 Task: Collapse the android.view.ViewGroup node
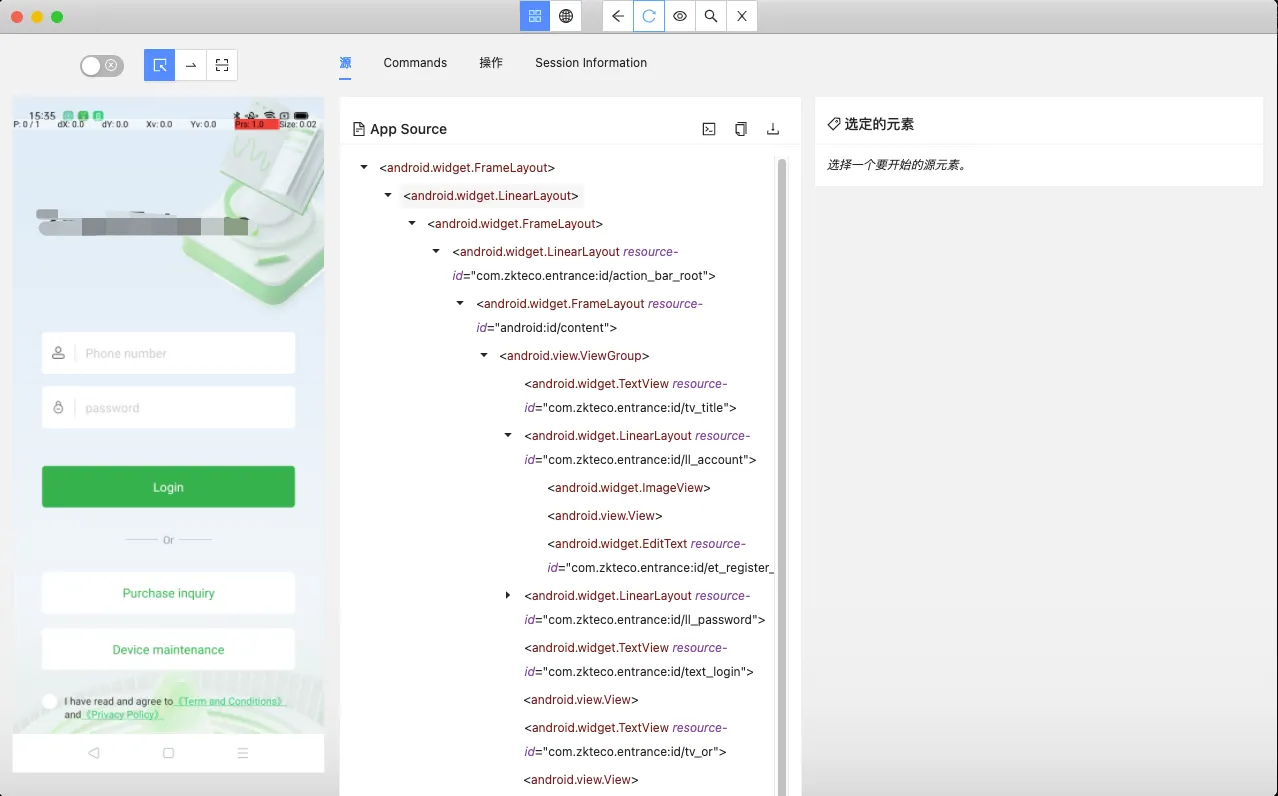484,356
